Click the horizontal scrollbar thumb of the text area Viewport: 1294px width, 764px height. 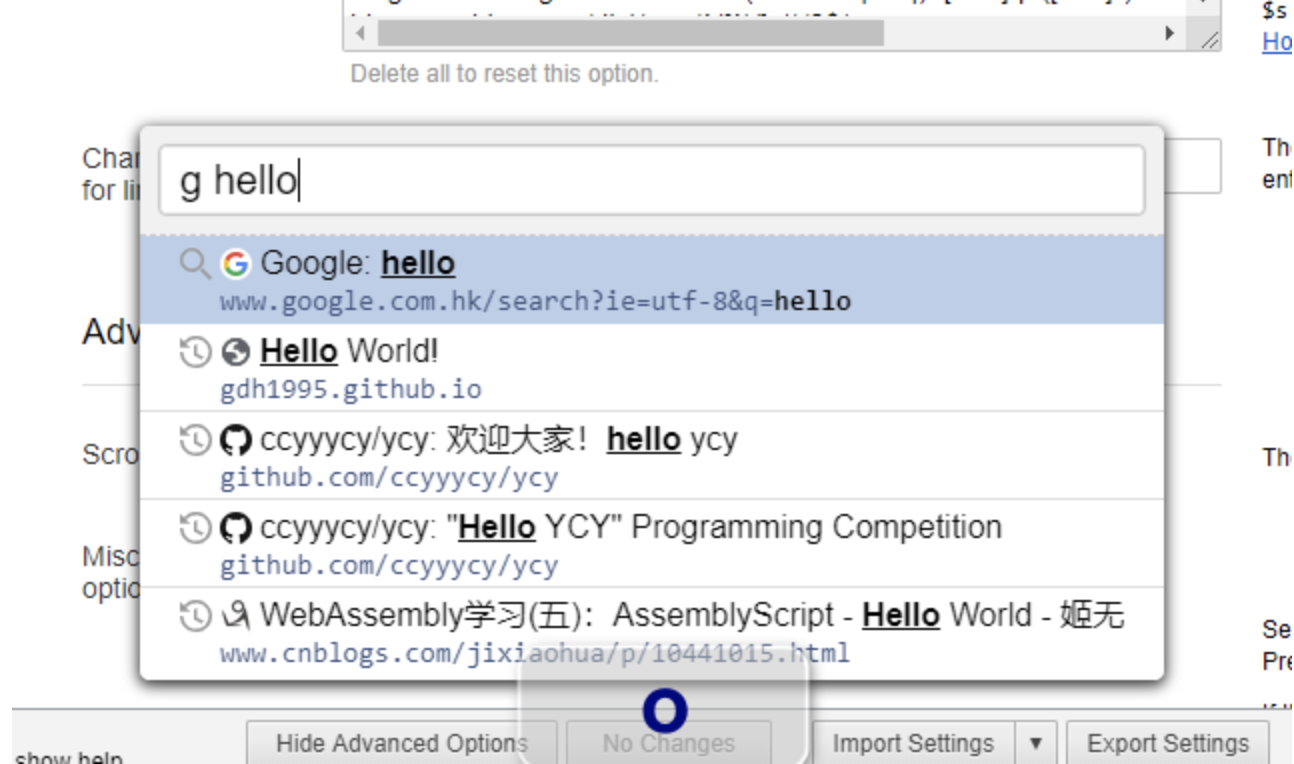pyautogui.click(x=631, y=33)
